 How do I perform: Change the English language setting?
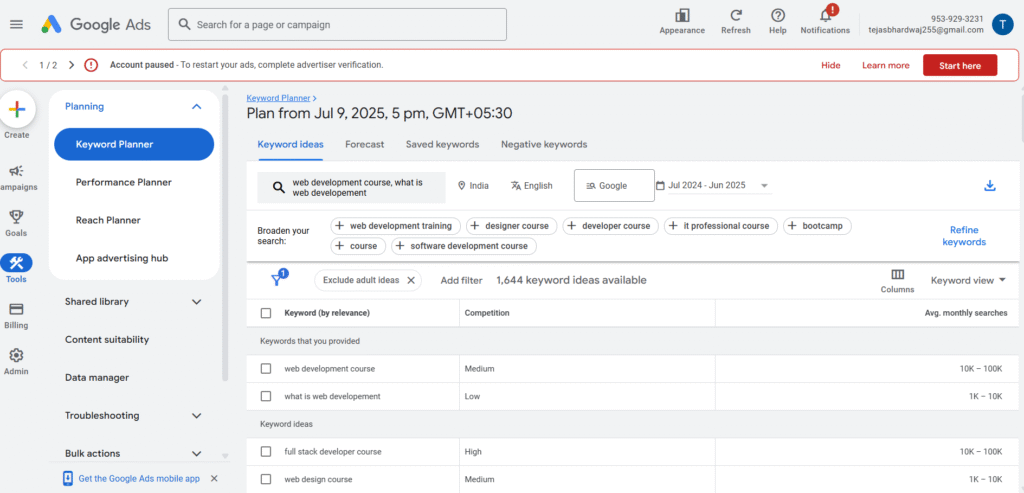pos(531,185)
